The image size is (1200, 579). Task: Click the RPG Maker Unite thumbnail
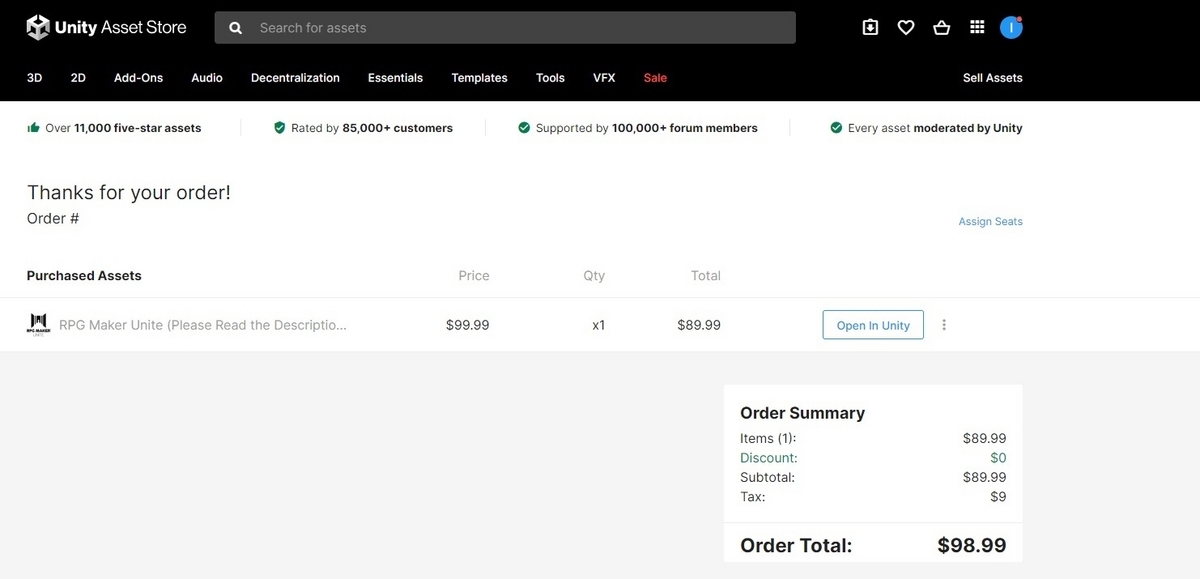tap(38, 325)
